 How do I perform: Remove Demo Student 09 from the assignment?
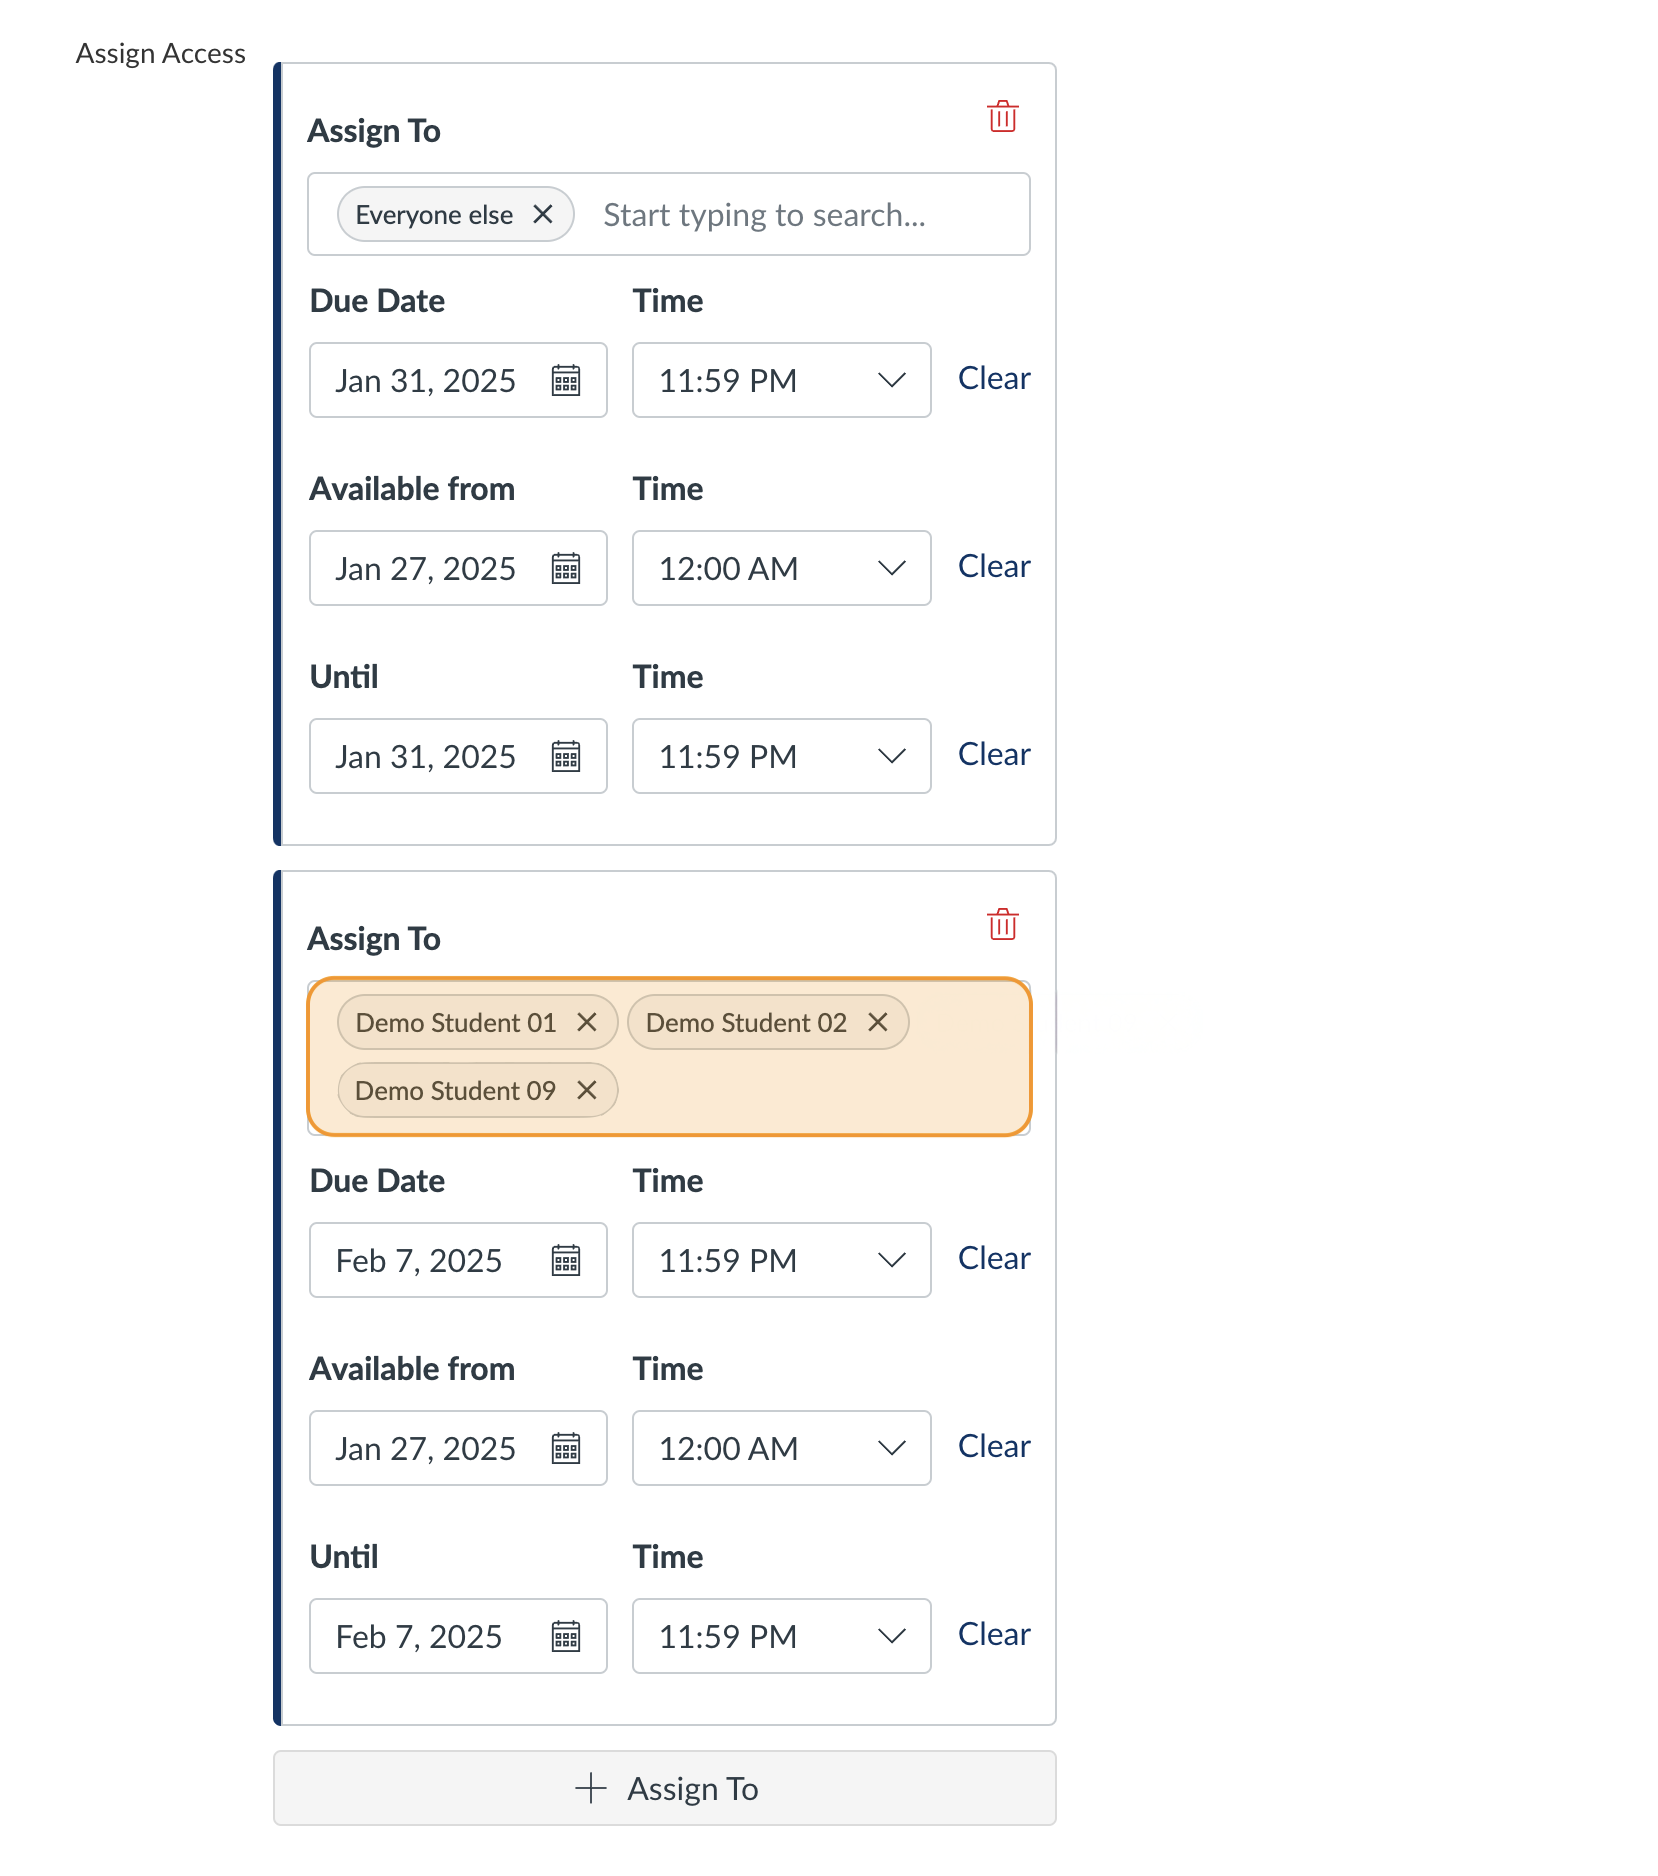click(588, 1090)
